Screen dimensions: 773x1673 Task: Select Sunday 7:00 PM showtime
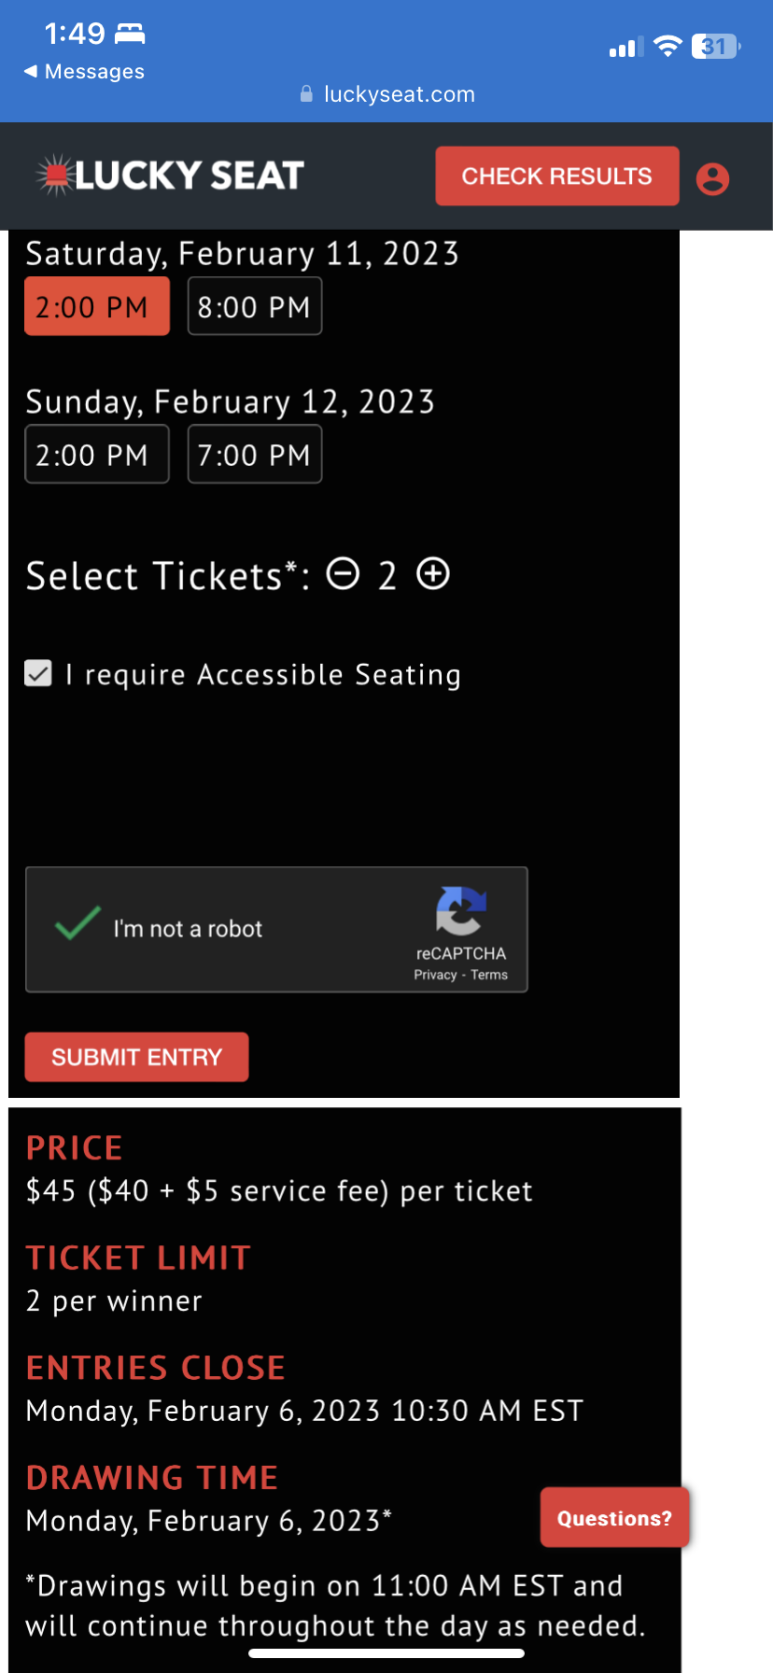255,454
